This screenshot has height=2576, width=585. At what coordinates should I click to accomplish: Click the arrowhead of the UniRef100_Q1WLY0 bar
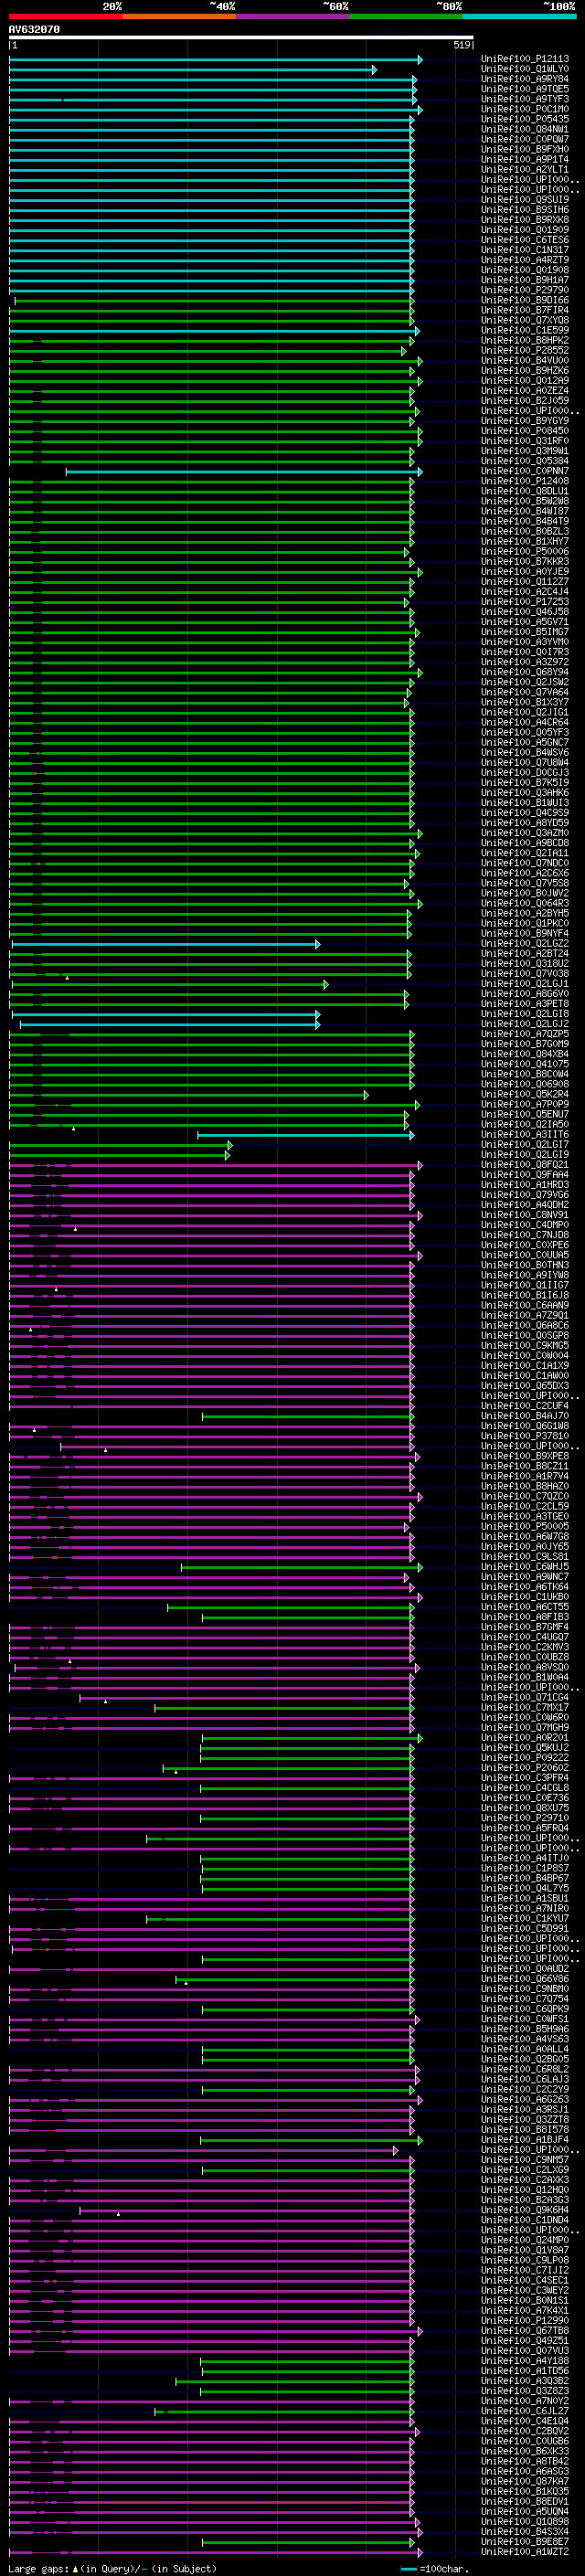pyautogui.click(x=374, y=70)
